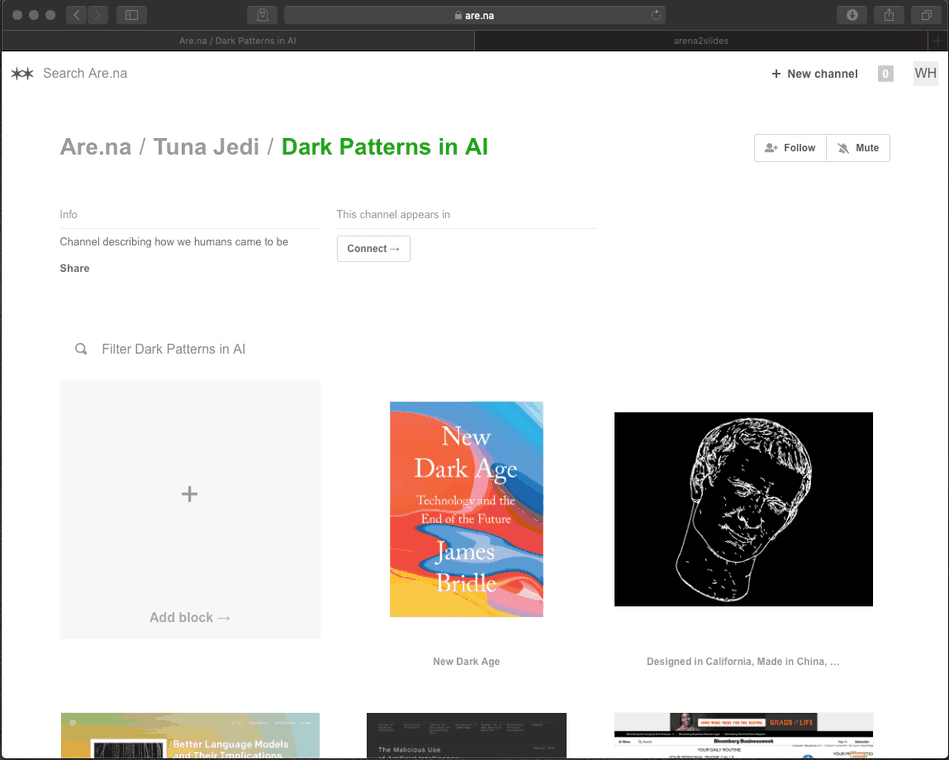Show Safari downloads

click(x=852, y=15)
